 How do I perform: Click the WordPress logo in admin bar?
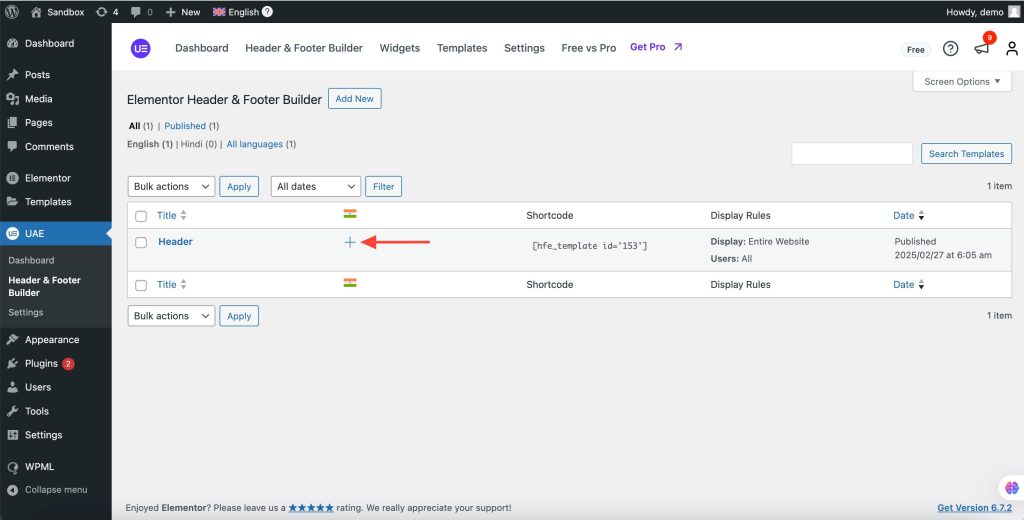coord(12,12)
